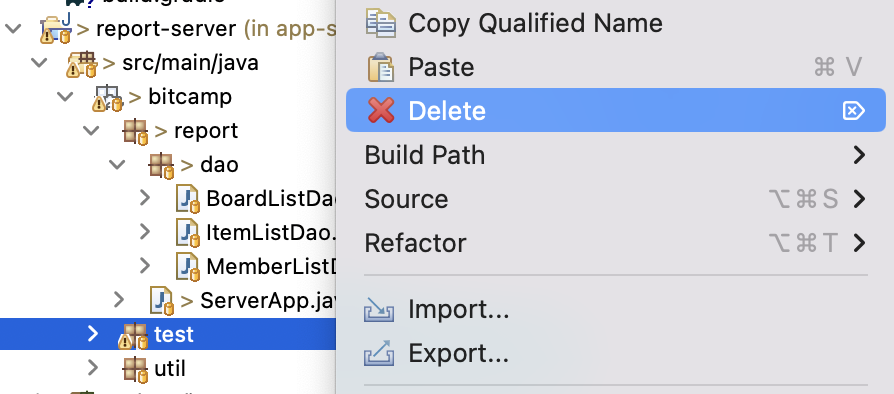Image resolution: width=894 pixels, height=394 pixels.
Task: Choose Export... from the context menu
Action: coord(616,353)
